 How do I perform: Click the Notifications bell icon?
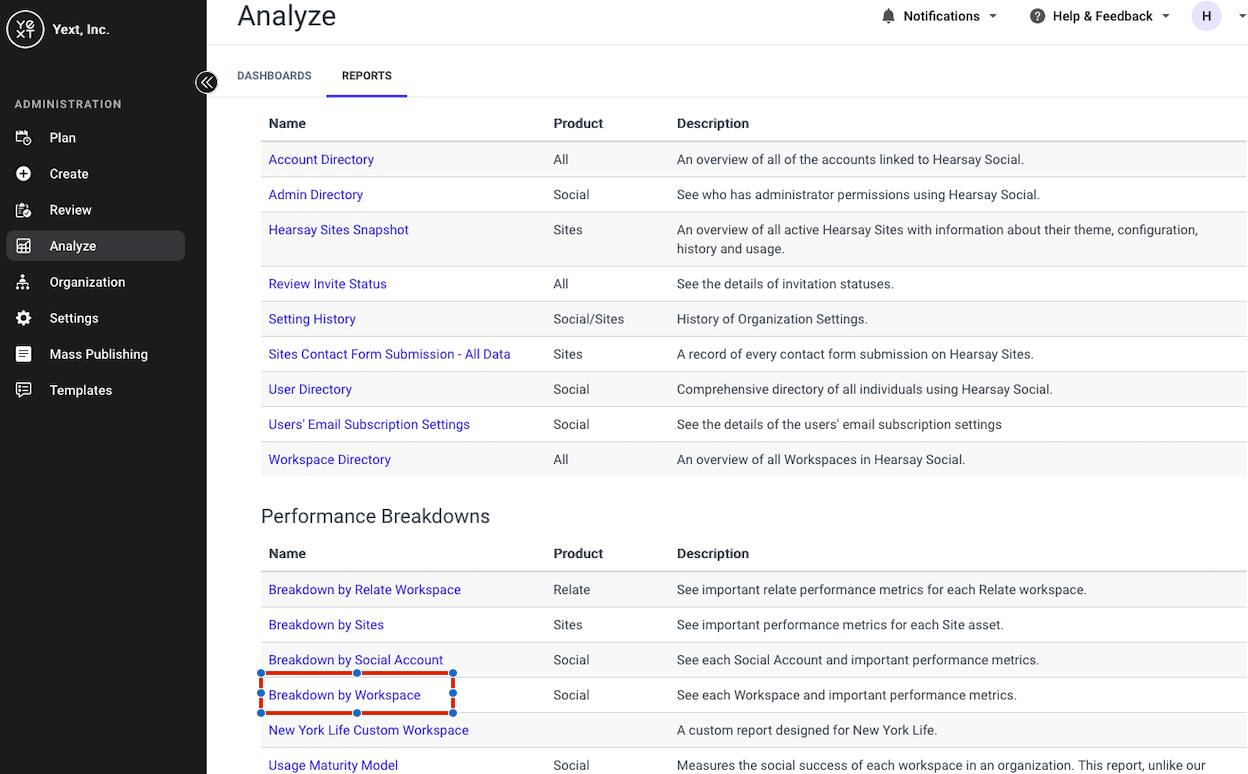point(888,16)
